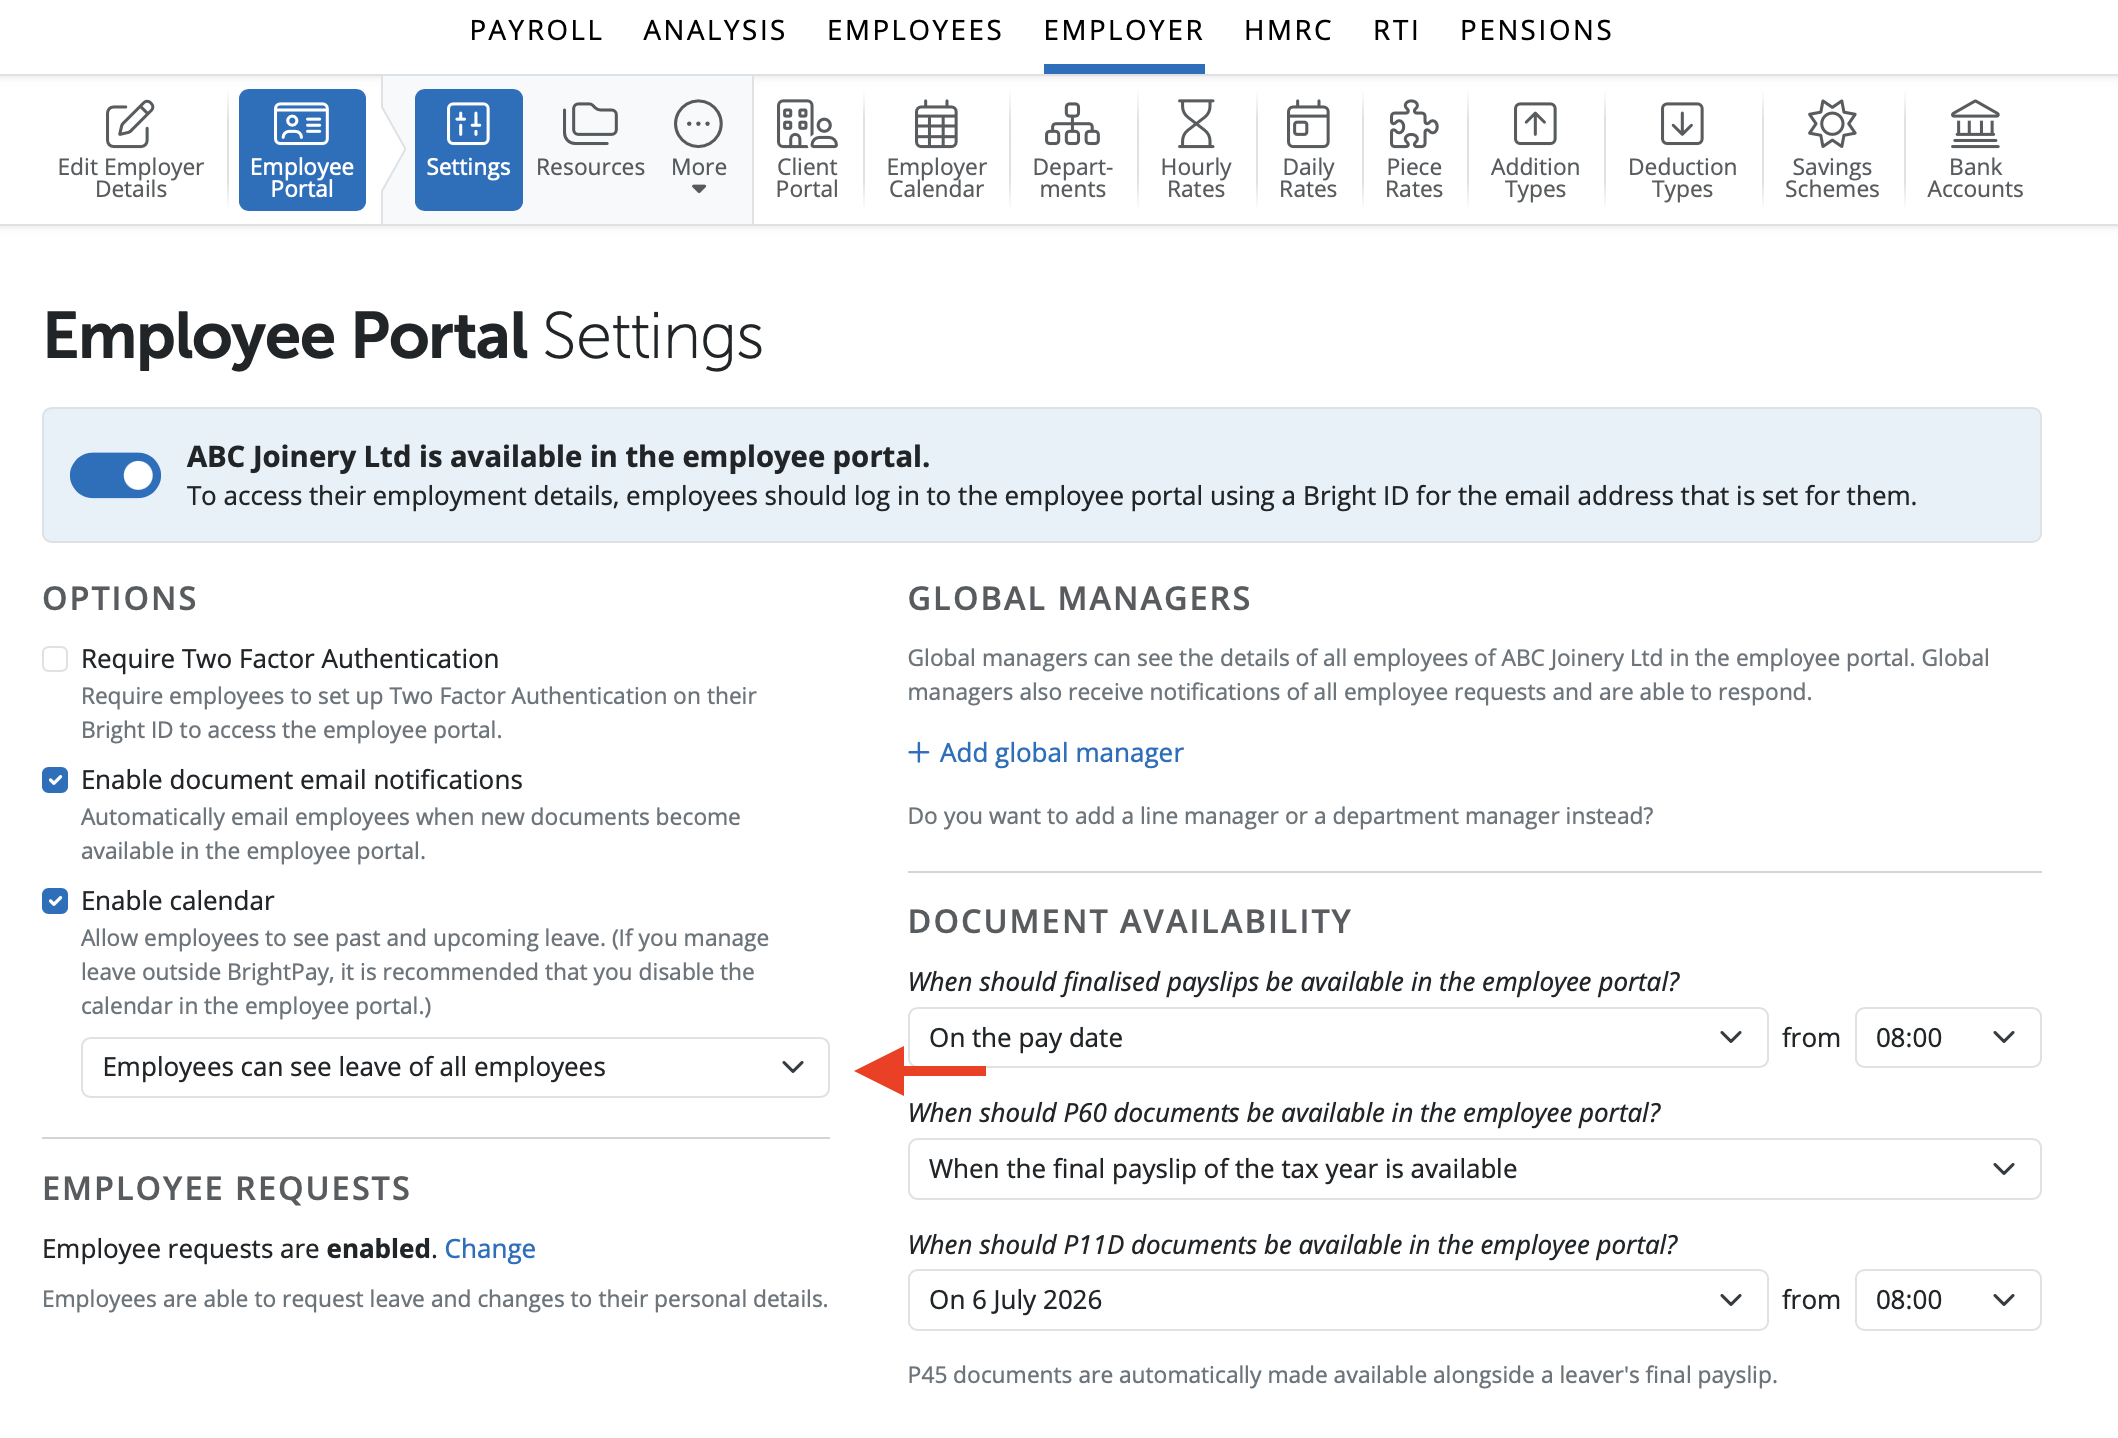Screen dimensions: 2118x1438
Task: Uncheck Enable calendar checkbox
Action: pyautogui.click(x=55, y=901)
